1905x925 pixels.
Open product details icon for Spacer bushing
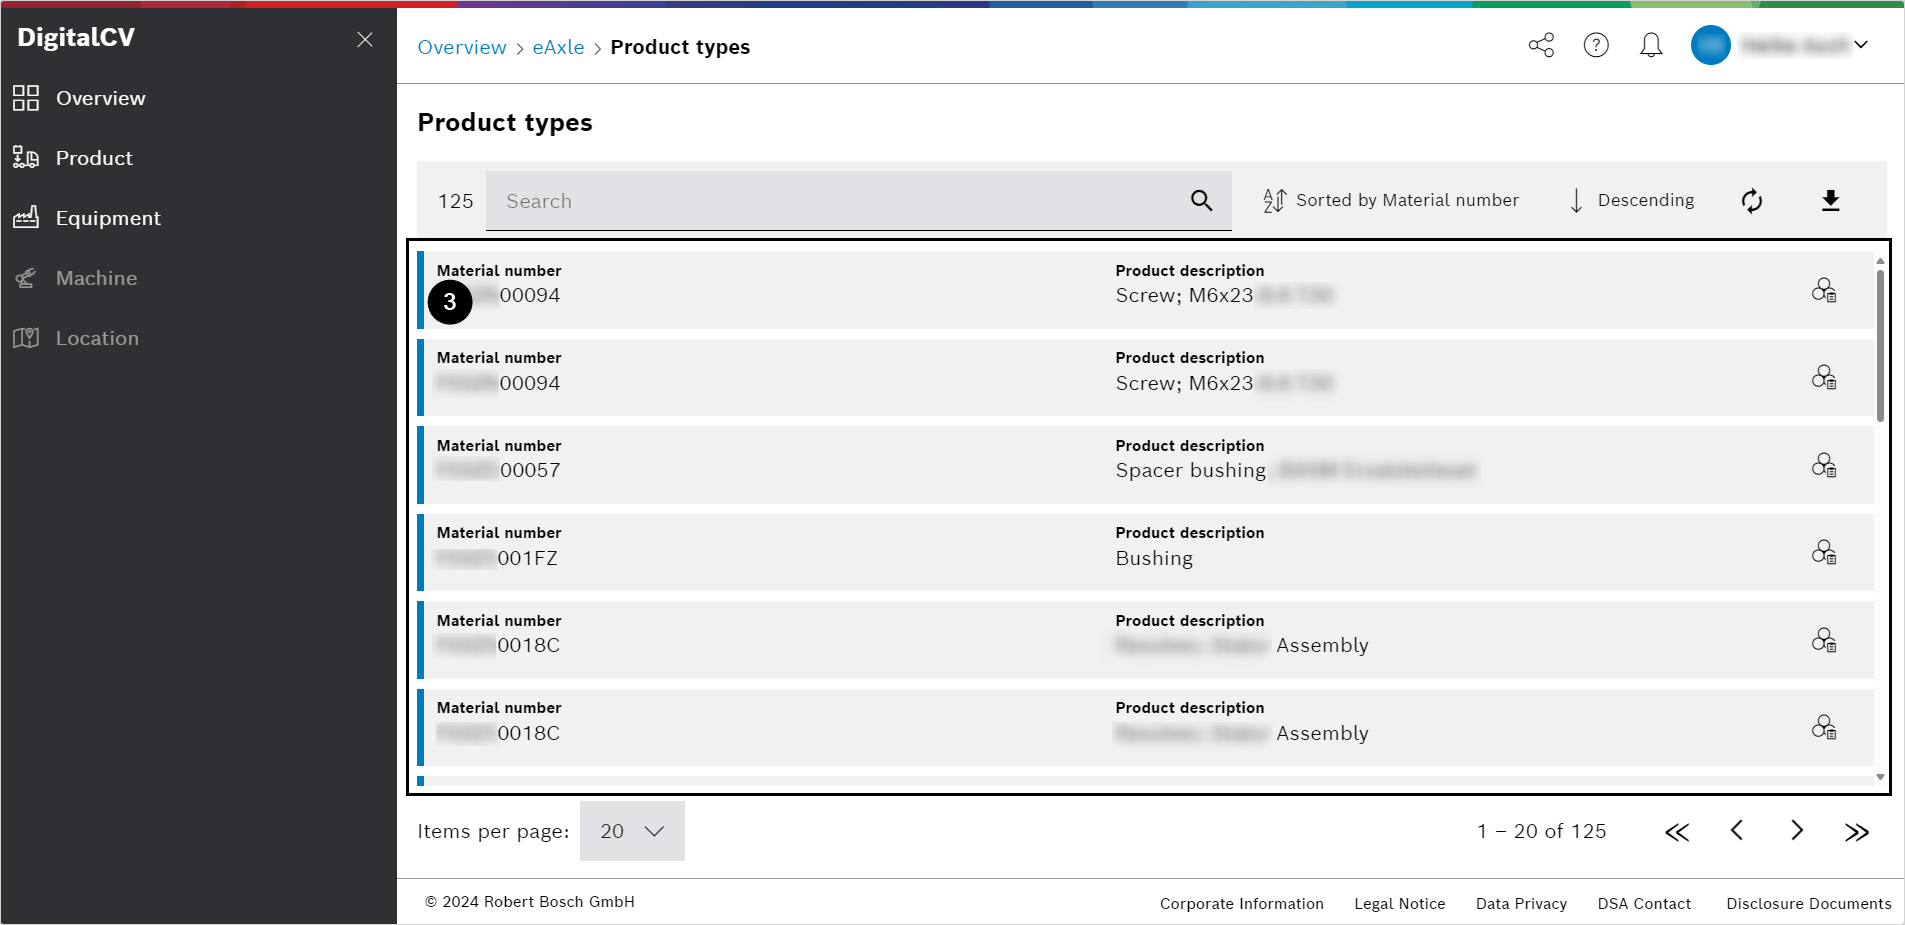(1824, 466)
